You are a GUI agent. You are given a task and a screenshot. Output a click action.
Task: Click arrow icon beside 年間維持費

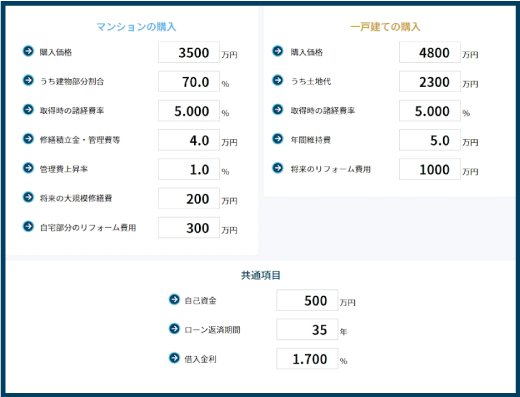(x=278, y=139)
